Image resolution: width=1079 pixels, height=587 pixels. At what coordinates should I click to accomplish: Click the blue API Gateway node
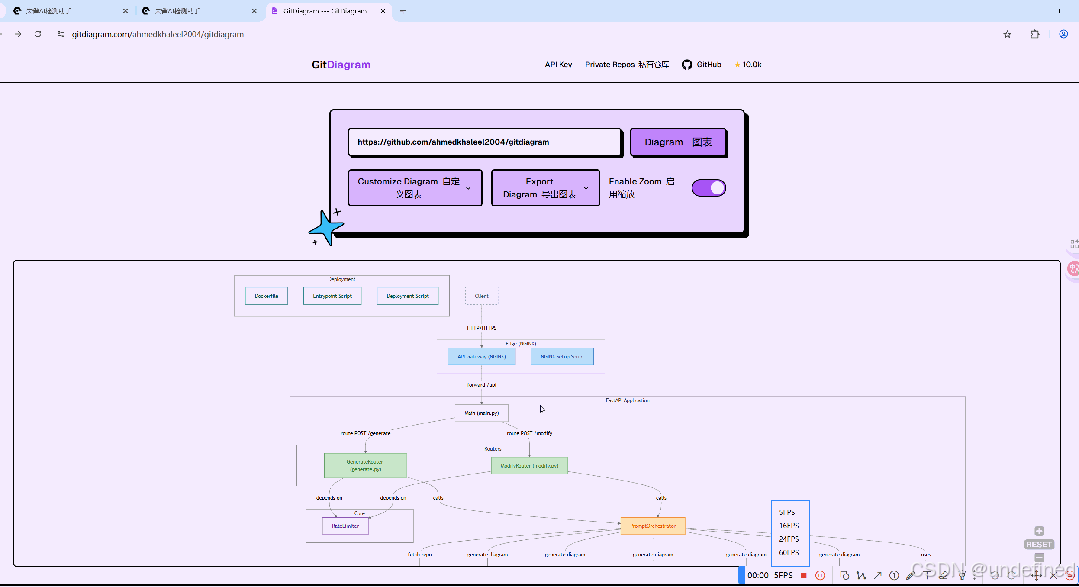pos(482,356)
